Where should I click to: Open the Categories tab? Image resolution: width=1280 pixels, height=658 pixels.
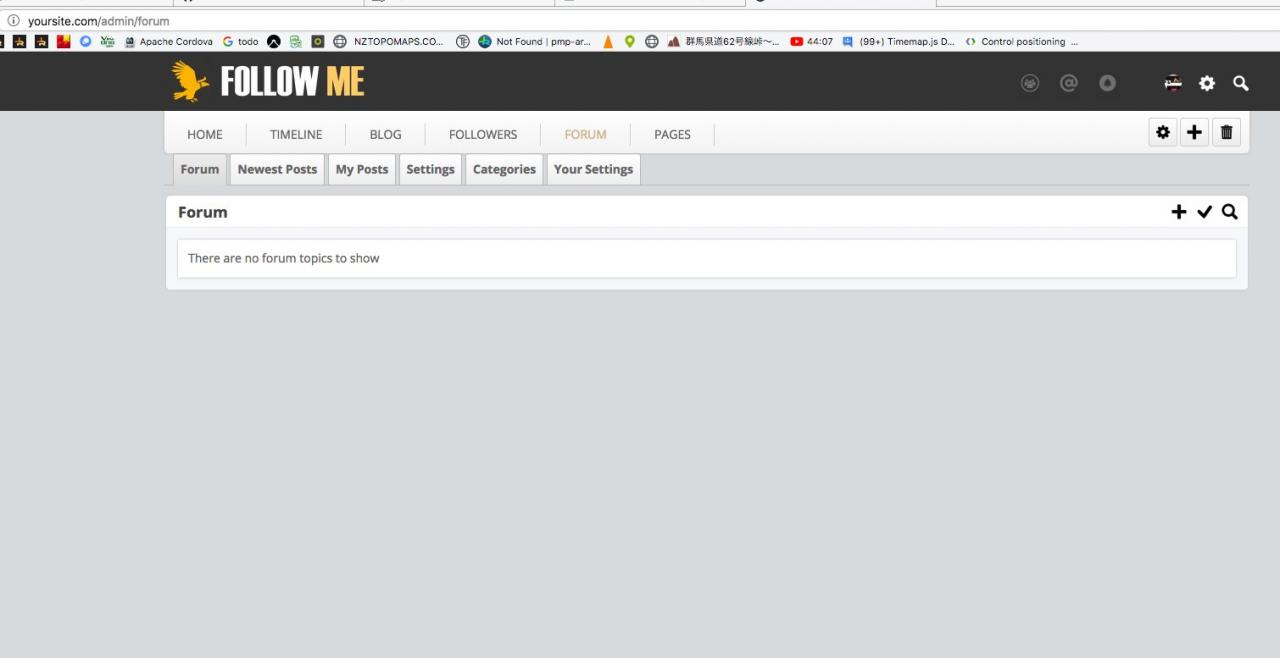(x=504, y=169)
